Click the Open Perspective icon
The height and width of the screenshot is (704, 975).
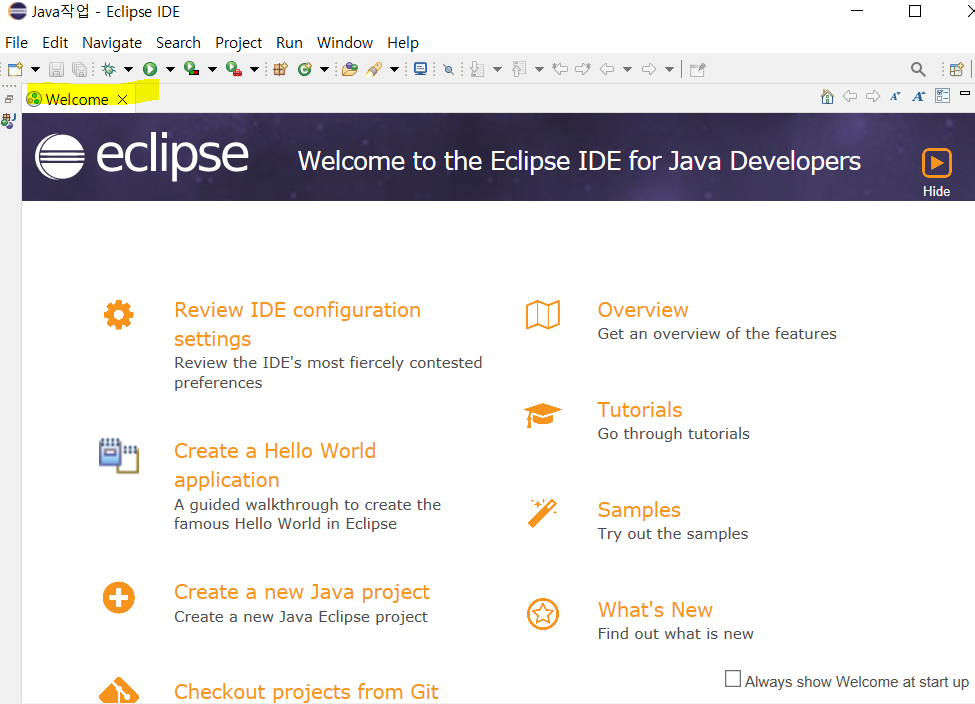coord(957,69)
